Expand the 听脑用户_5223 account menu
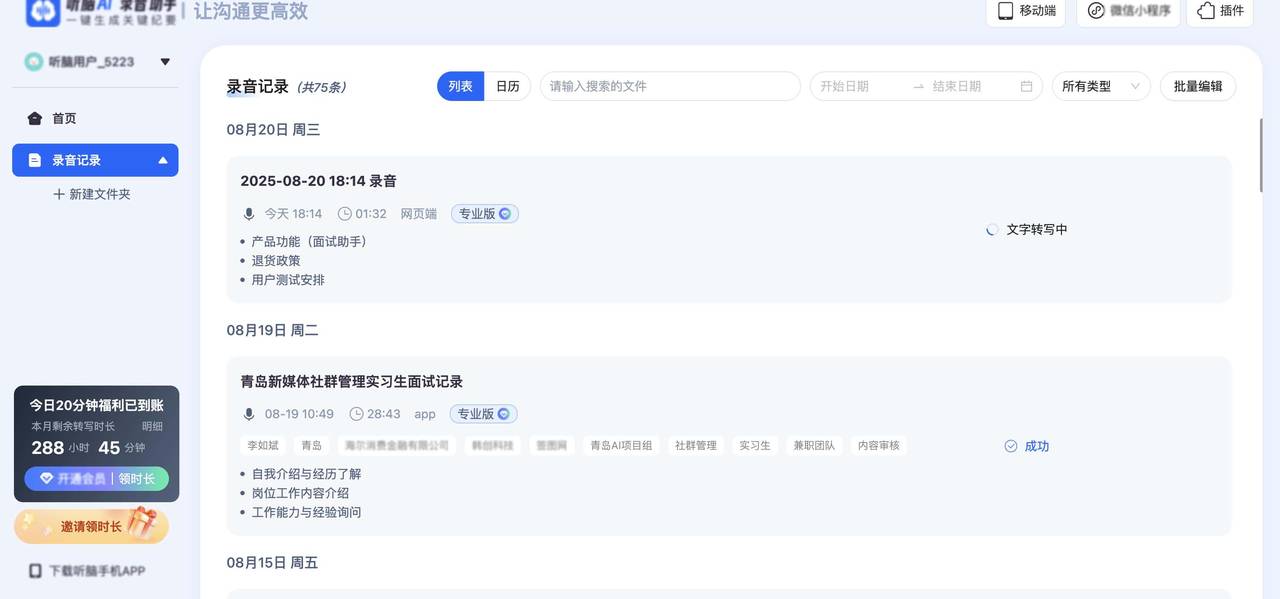 (x=165, y=61)
